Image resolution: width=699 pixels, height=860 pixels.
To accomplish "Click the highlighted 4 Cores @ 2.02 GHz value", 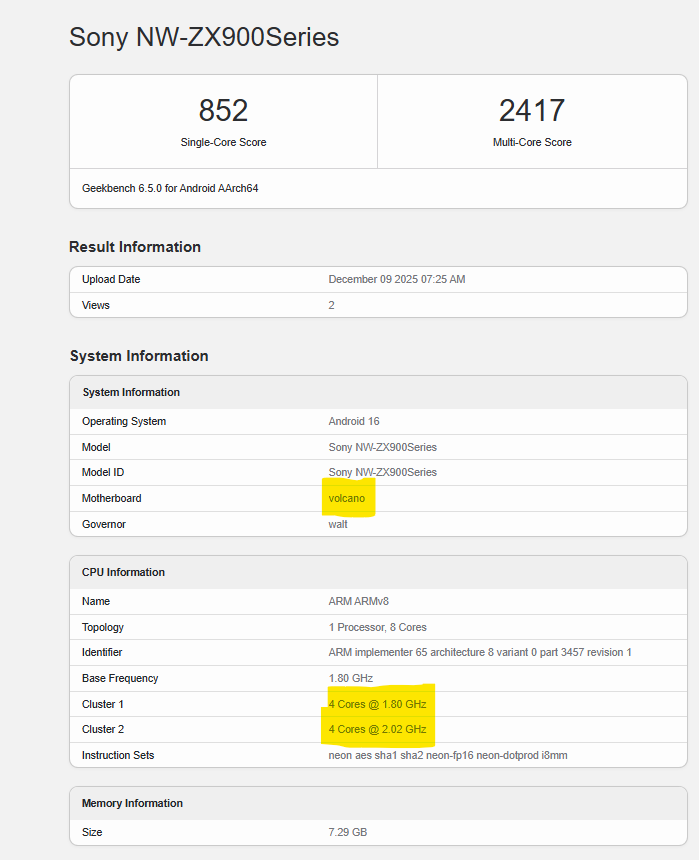I will tap(378, 729).
